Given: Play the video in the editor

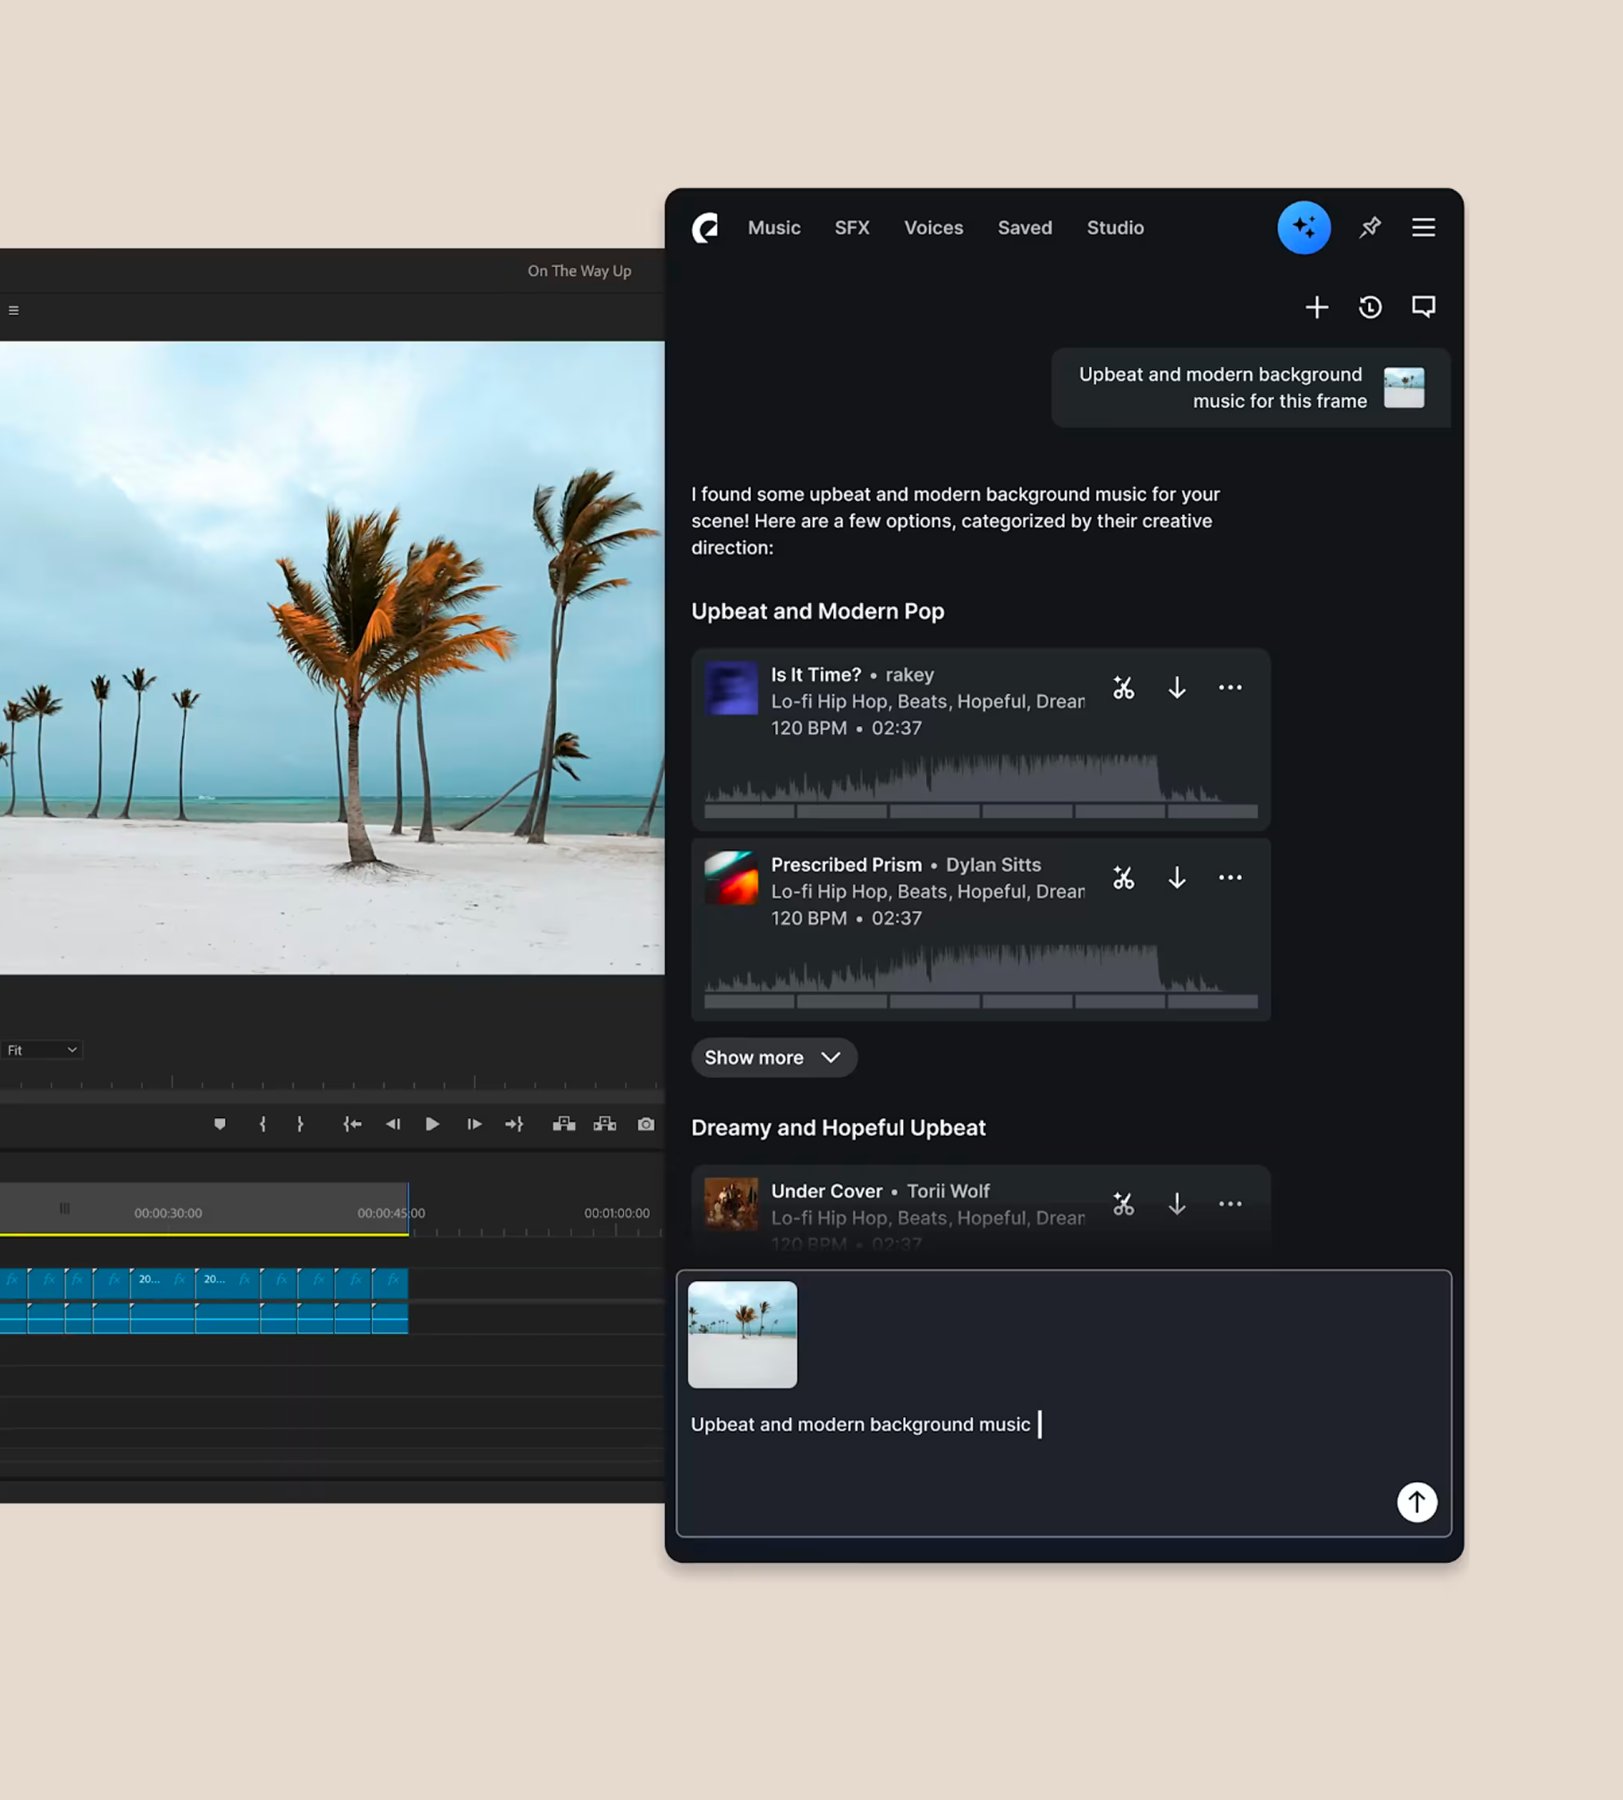Looking at the screenshot, I should (x=432, y=1125).
